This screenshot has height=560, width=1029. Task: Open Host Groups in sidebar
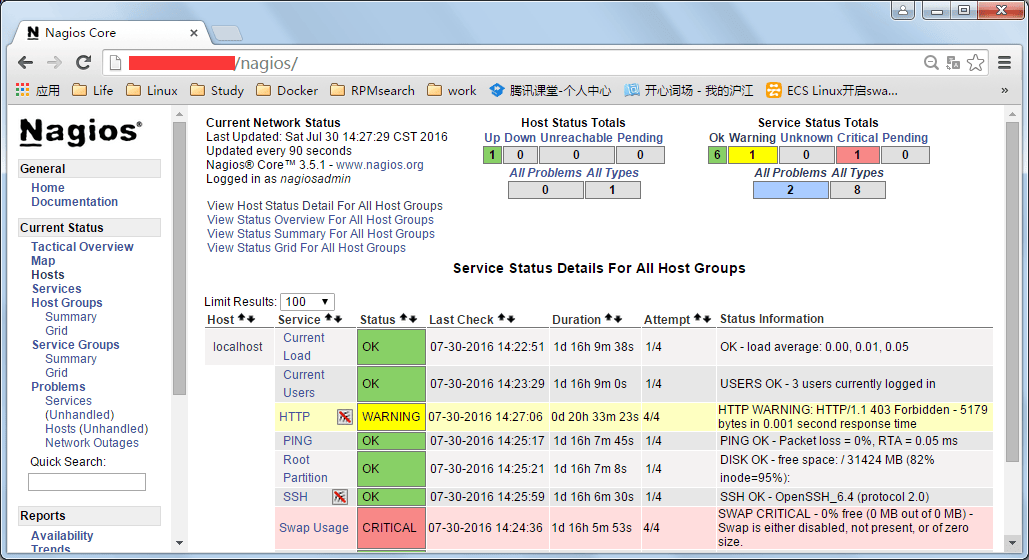(x=67, y=303)
